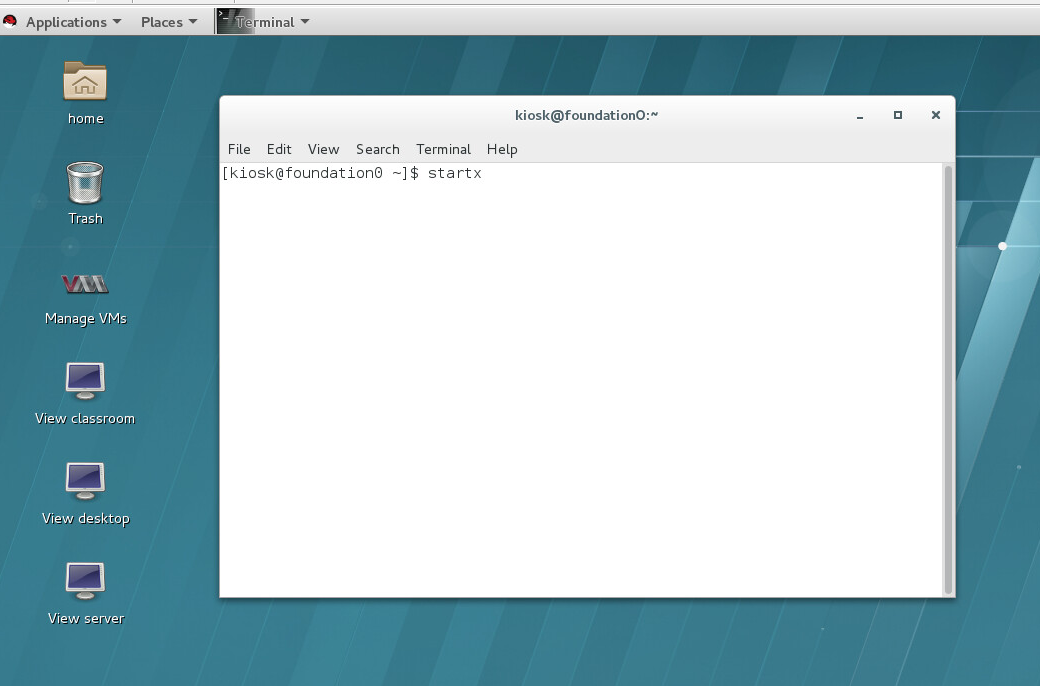Close the kiosk@foundation0 terminal window
The height and width of the screenshot is (686, 1040).
[935, 115]
